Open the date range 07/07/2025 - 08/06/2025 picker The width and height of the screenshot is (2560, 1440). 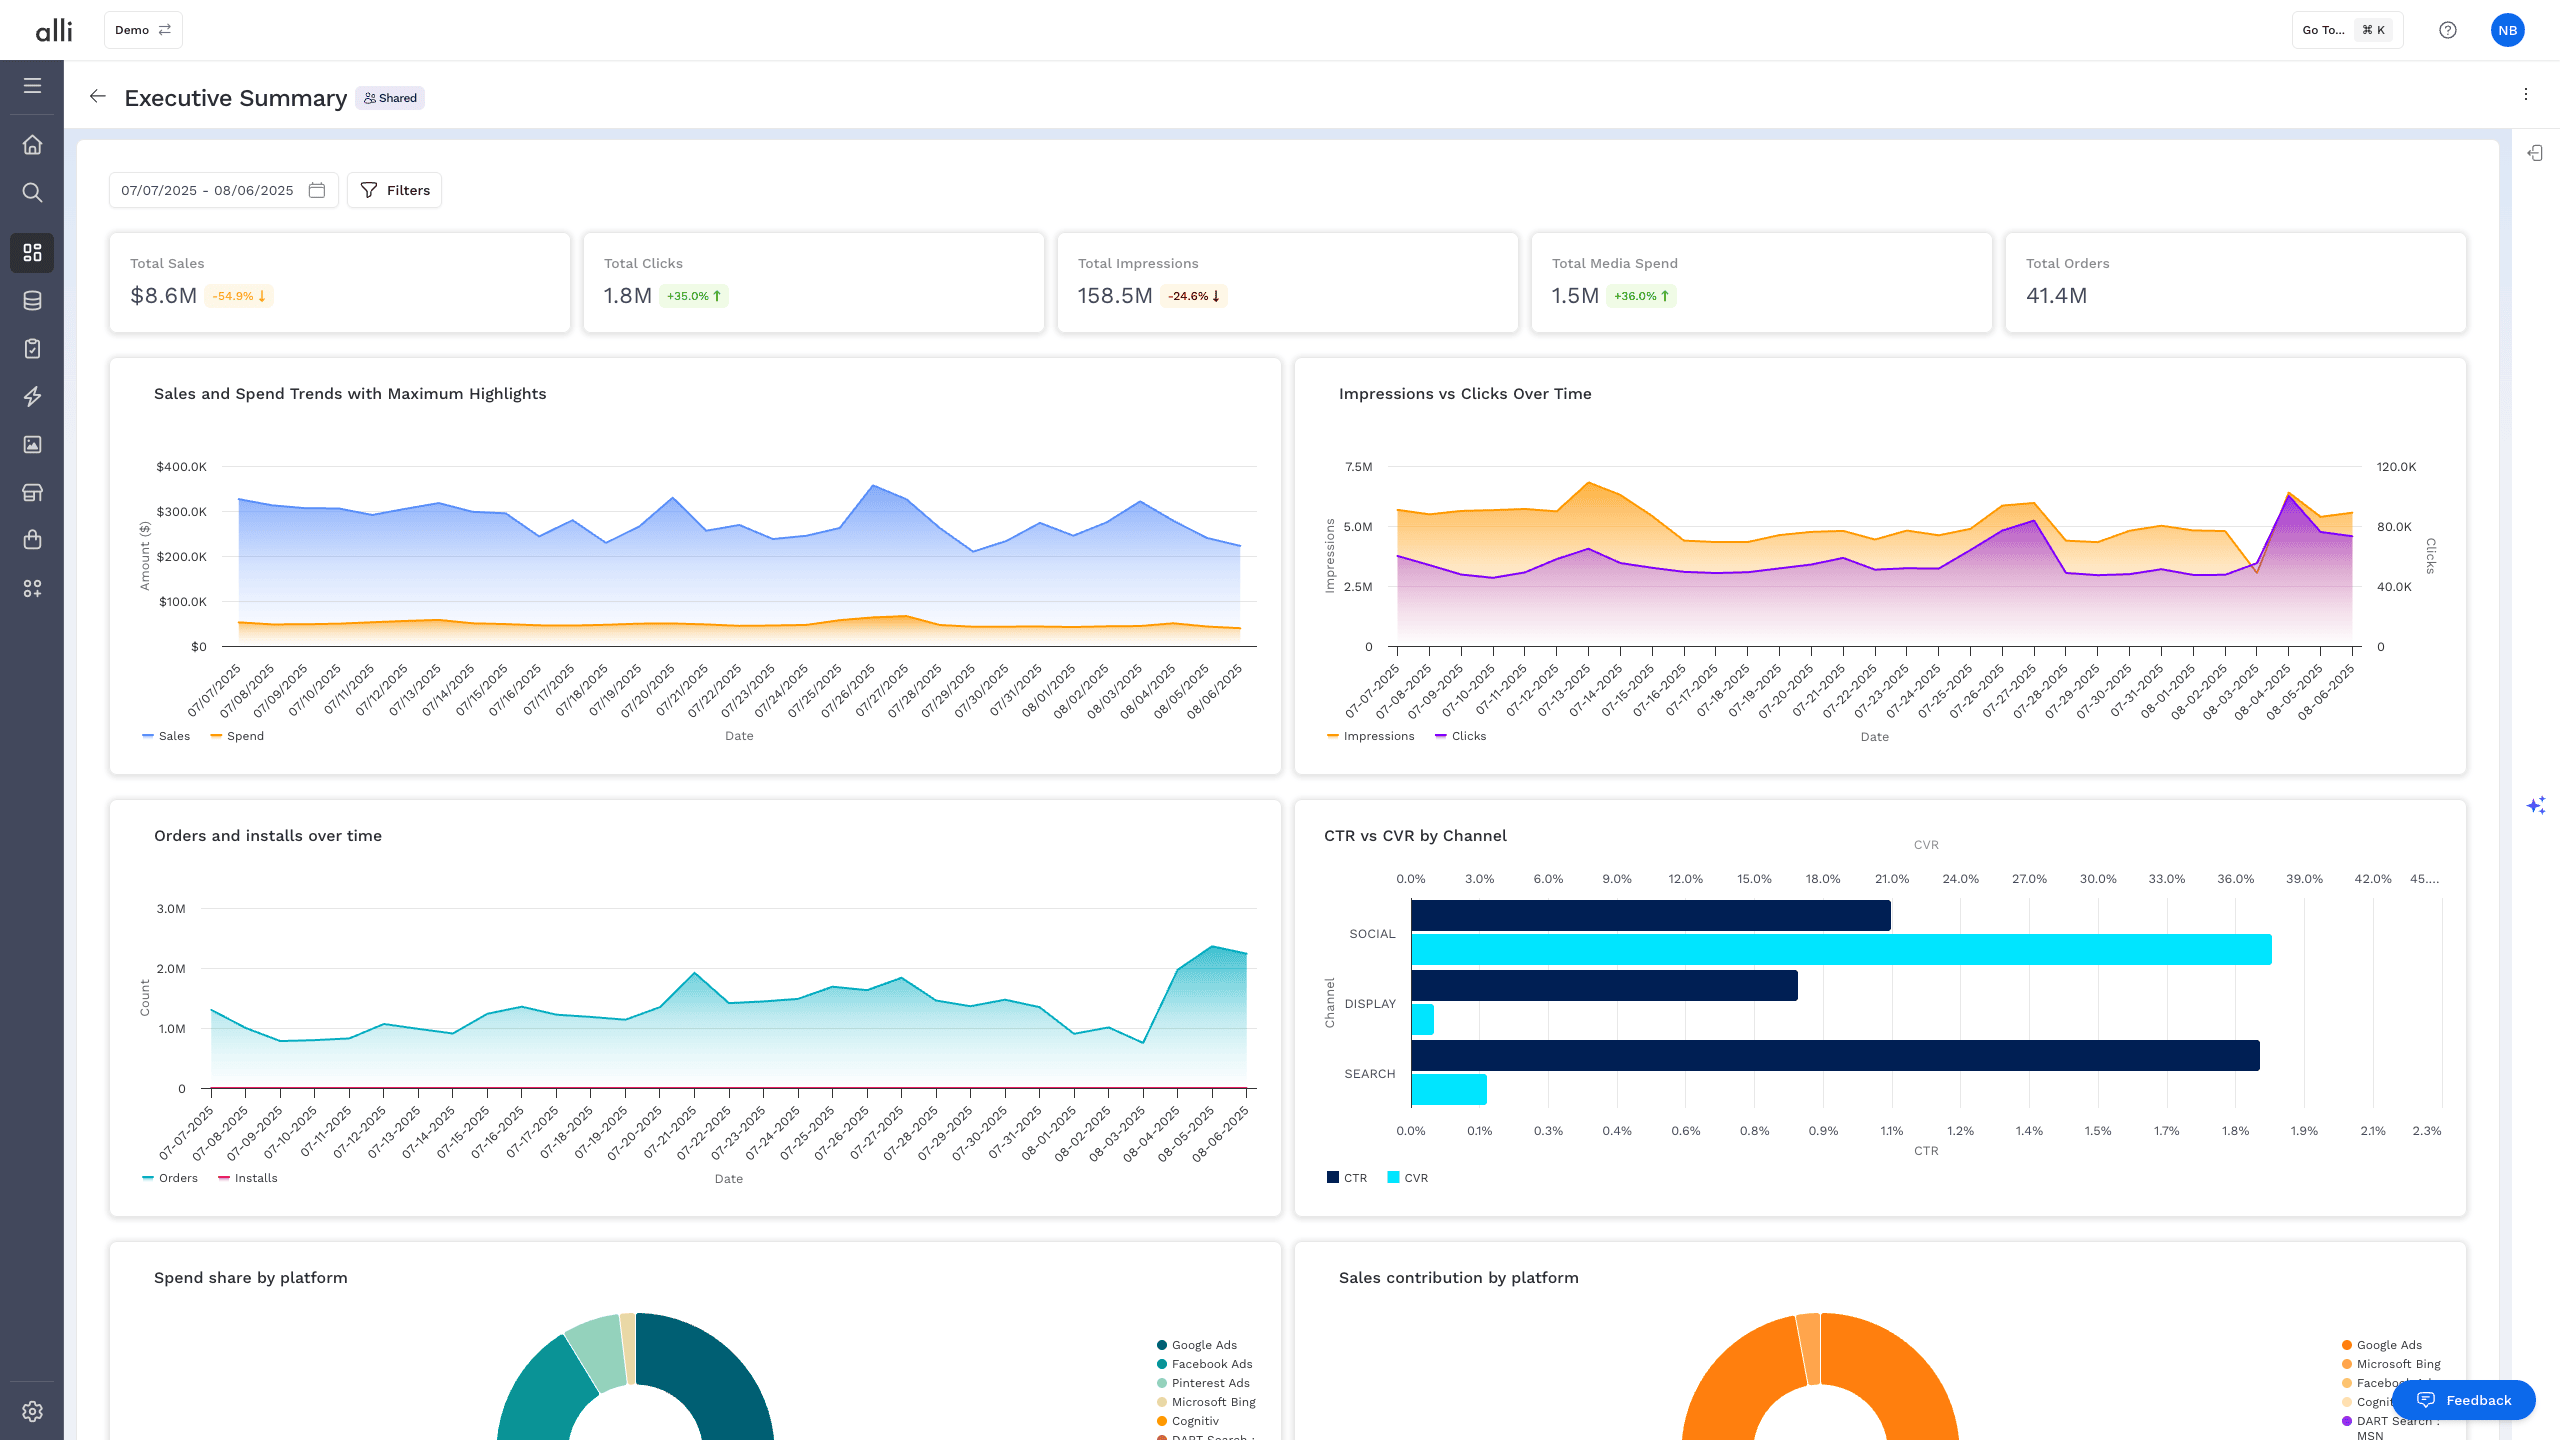point(223,190)
